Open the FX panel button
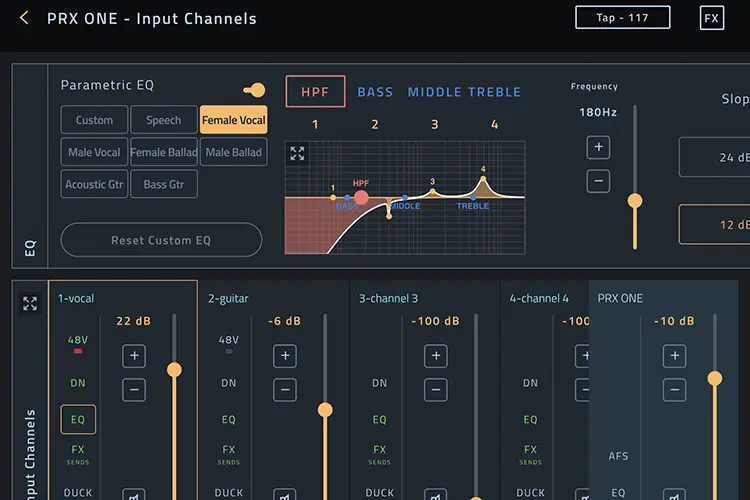Image resolution: width=750 pixels, height=500 pixels. click(712, 18)
